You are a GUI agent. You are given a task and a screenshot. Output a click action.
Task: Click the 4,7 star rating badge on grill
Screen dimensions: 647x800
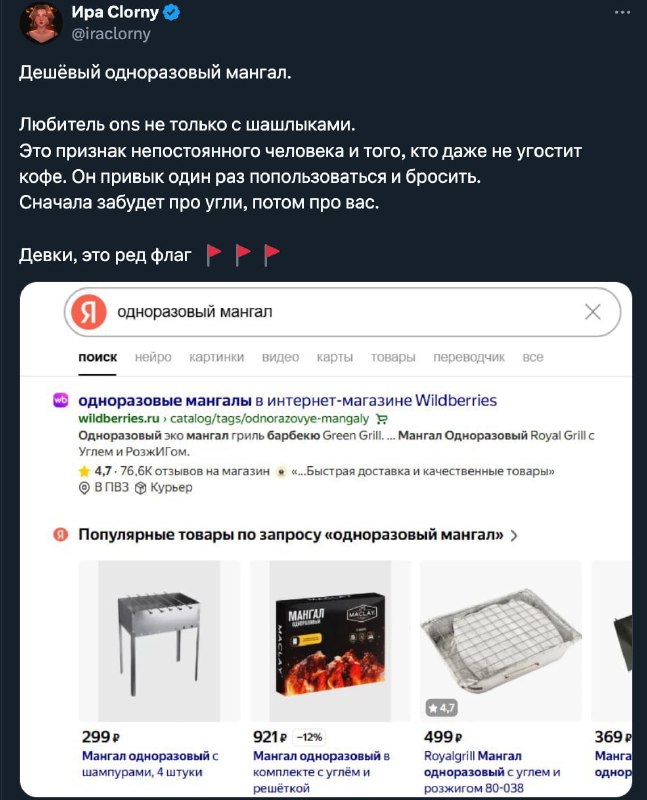point(442,708)
